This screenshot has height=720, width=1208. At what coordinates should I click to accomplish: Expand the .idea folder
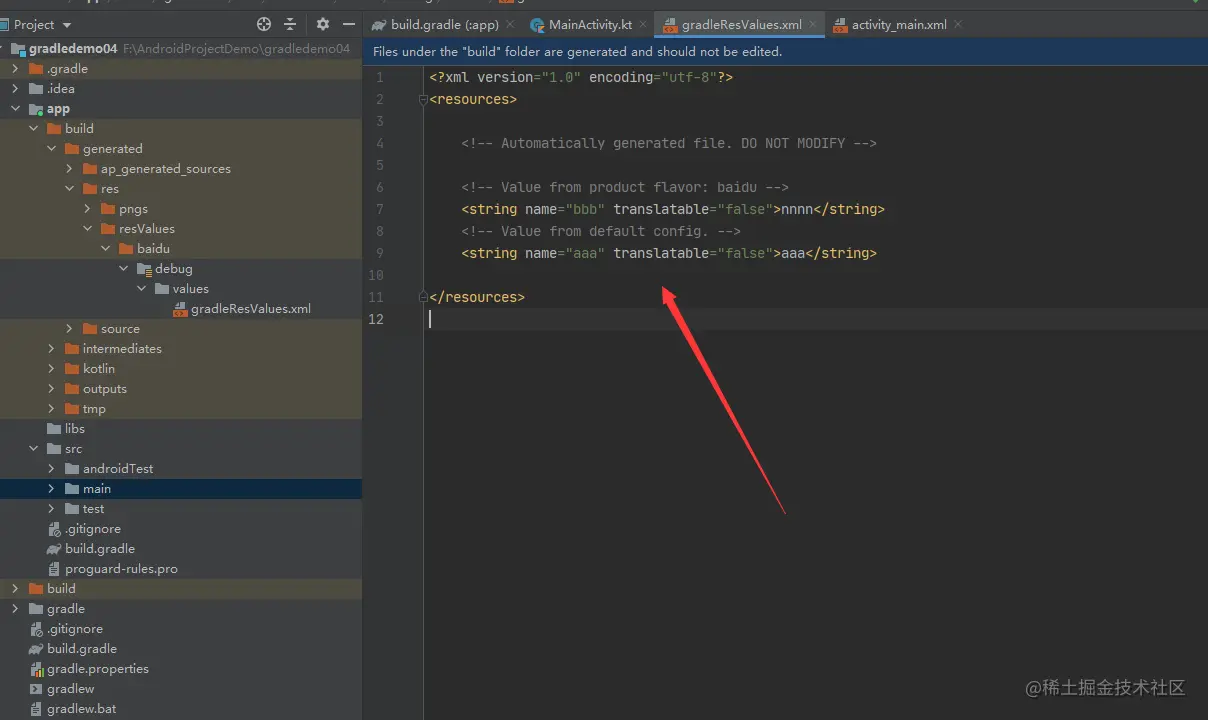tap(15, 89)
